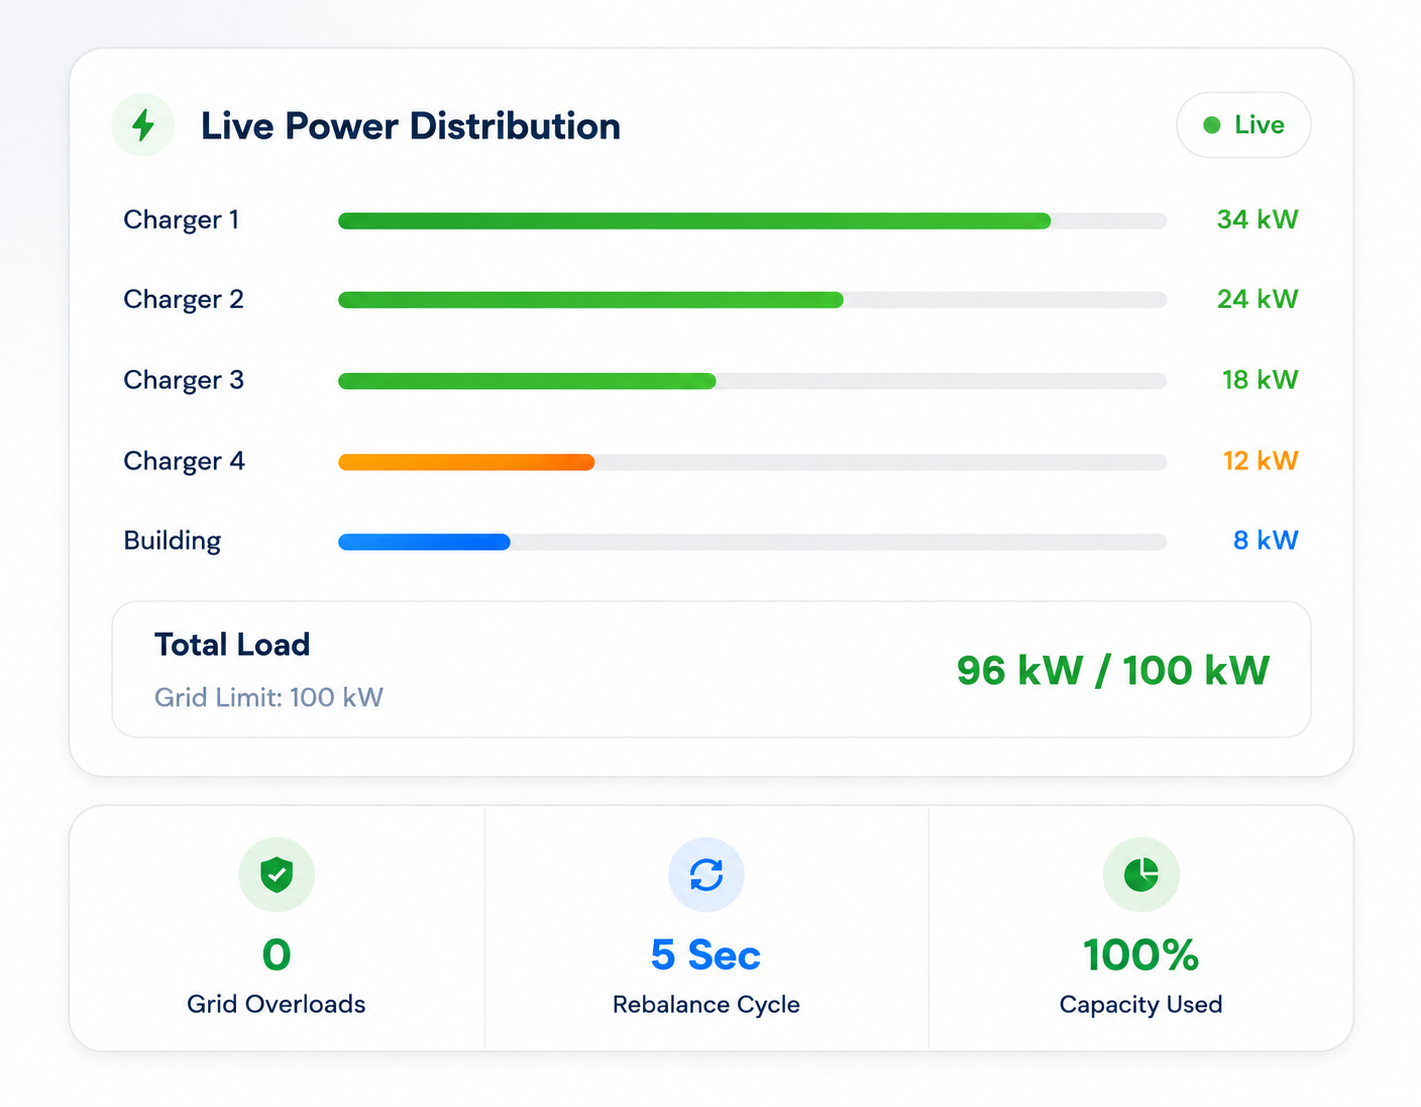Click the 34 kW reading
The width and height of the screenshot is (1421, 1107).
pyautogui.click(x=1257, y=219)
